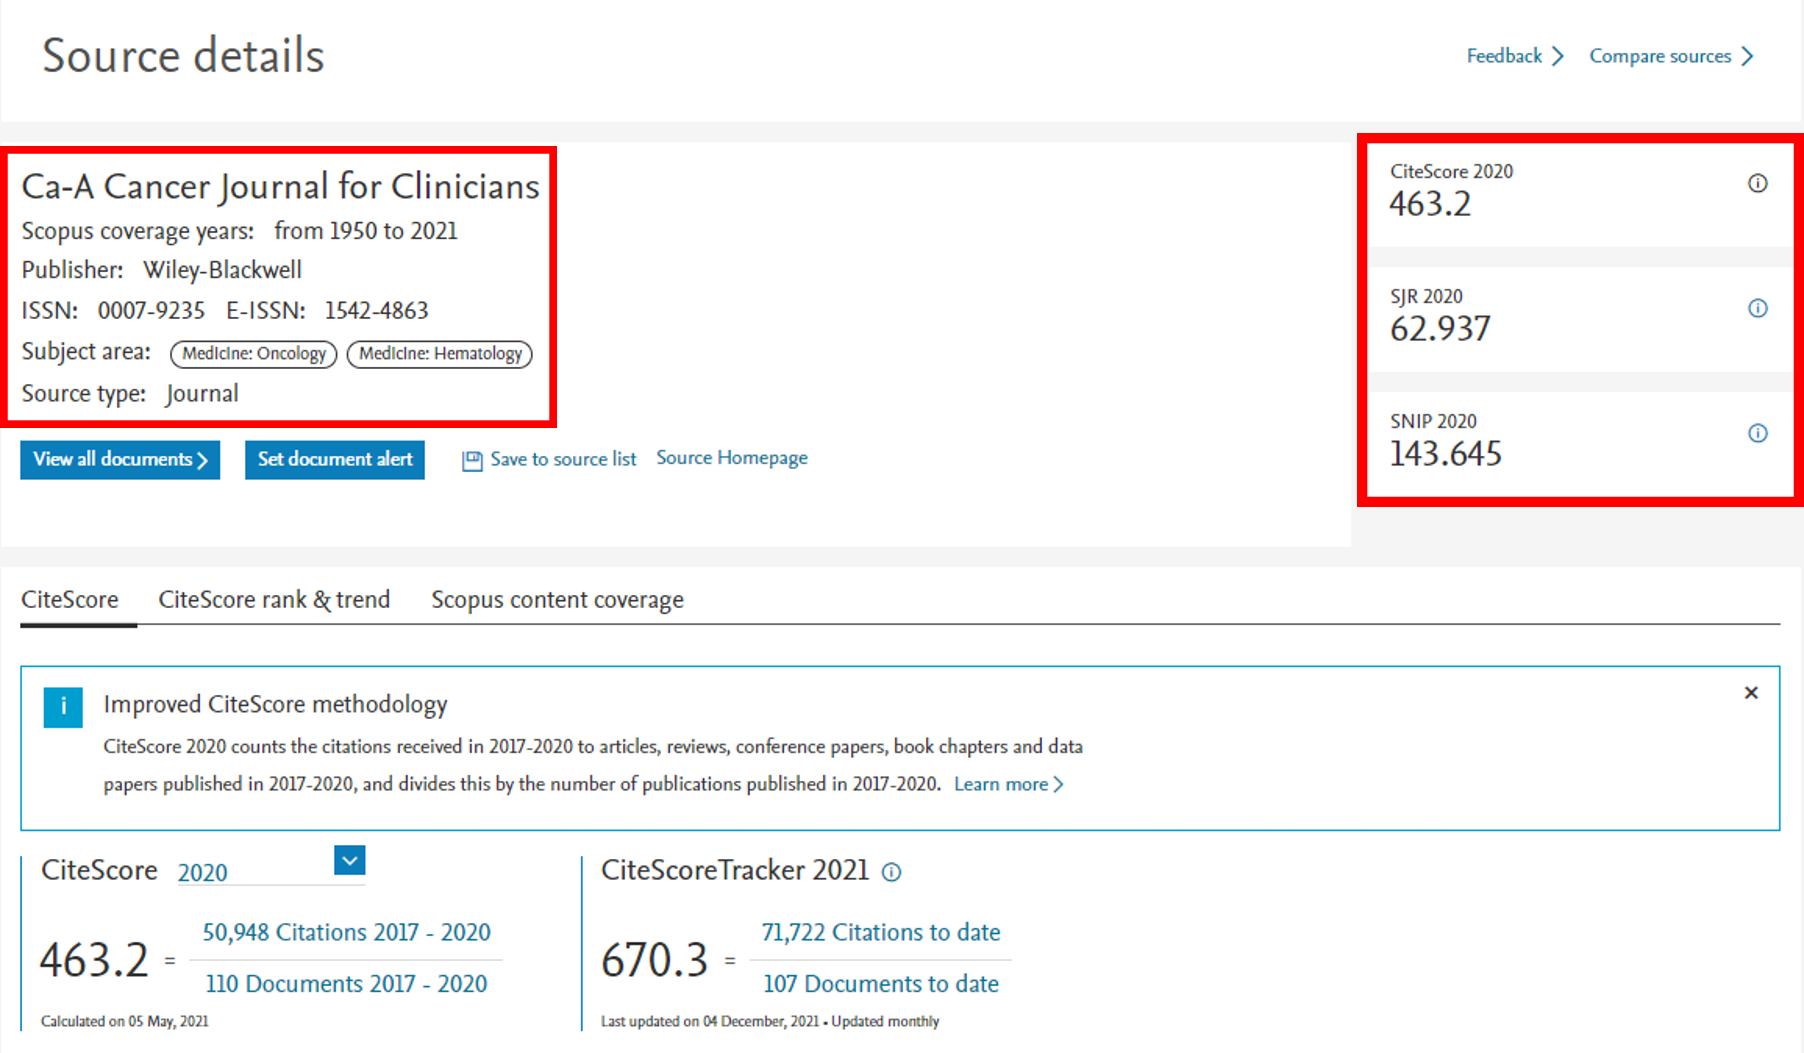This screenshot has height=1053, width=1804.
Task: Switch to CiteScore rank & trend tab
Action: click(x=274, y=599)
